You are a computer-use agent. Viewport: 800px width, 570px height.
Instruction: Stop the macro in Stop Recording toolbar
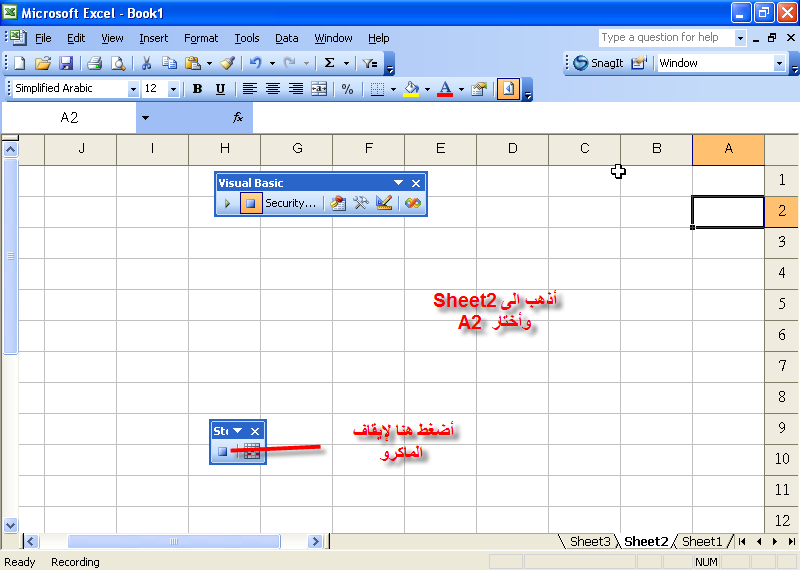222,451
